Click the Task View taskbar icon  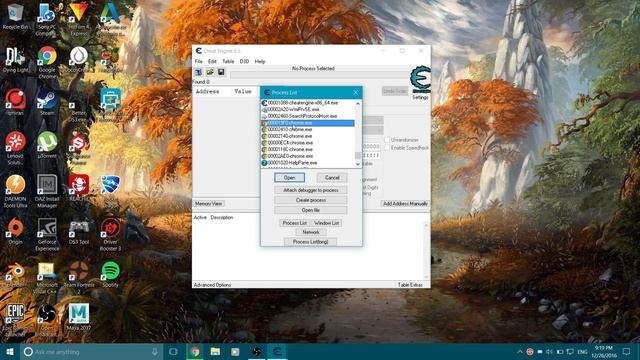coord(173,351)
